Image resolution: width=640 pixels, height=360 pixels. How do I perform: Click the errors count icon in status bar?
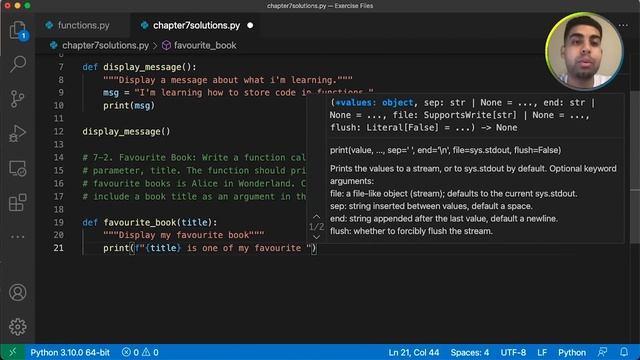[x=130, y=352]
